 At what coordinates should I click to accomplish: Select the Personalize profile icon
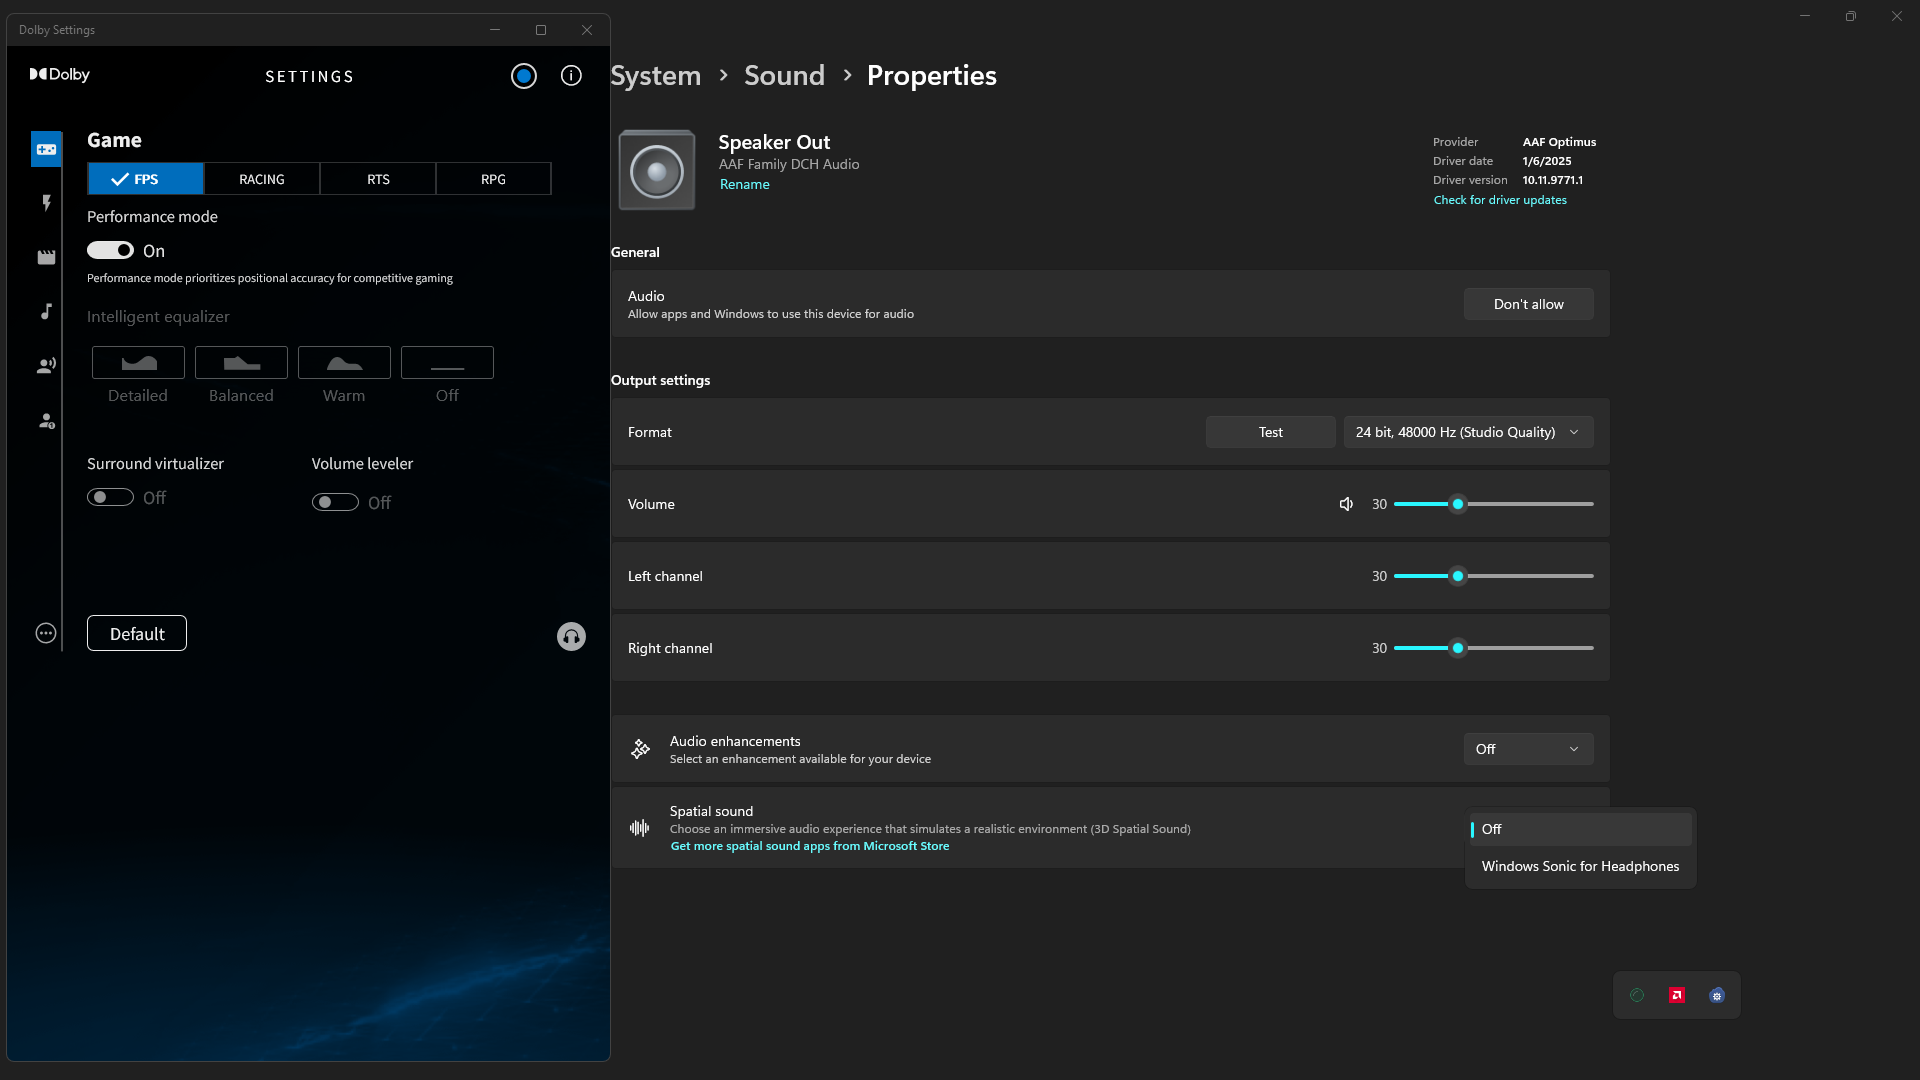46,420
